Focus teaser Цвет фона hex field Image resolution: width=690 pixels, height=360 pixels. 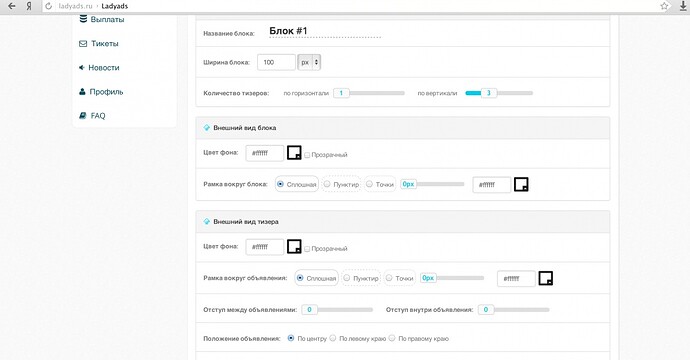264,247
